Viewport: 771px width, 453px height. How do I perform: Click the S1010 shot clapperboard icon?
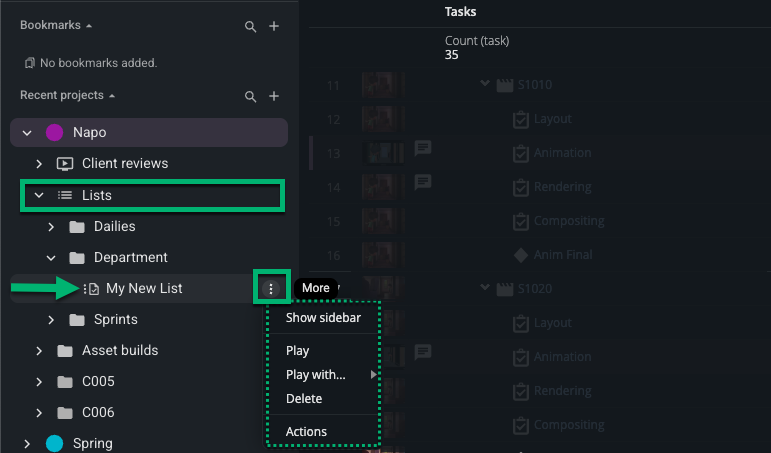[505, 85]
